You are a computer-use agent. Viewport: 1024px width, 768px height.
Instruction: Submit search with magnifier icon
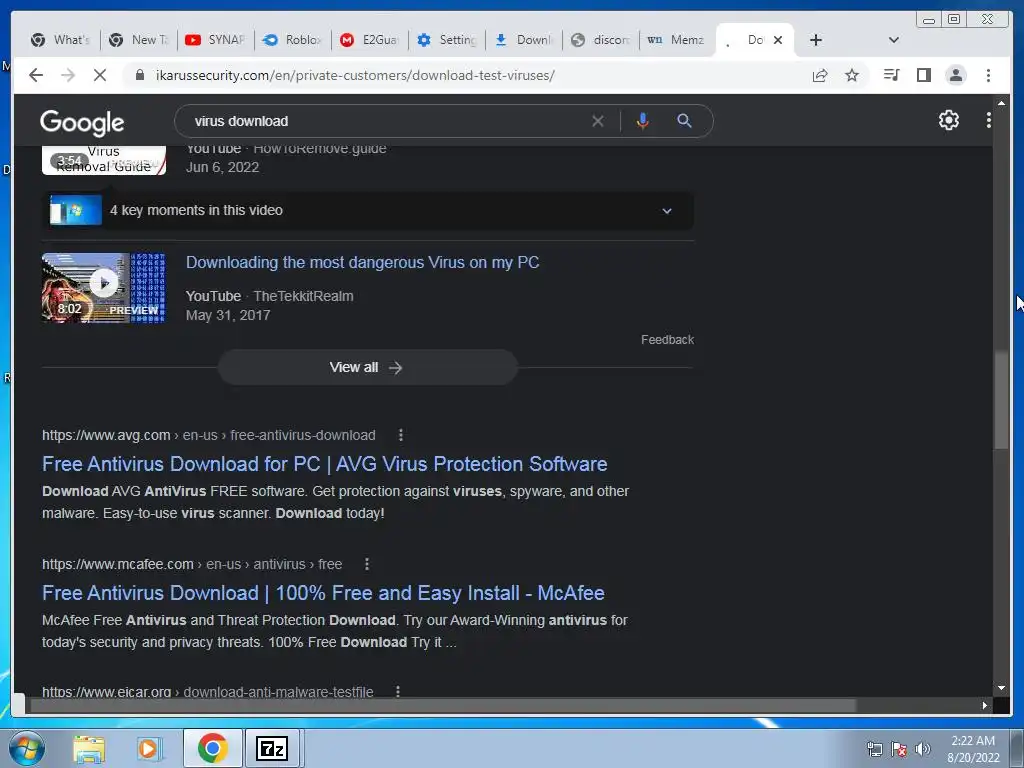[x=684, y=121]
